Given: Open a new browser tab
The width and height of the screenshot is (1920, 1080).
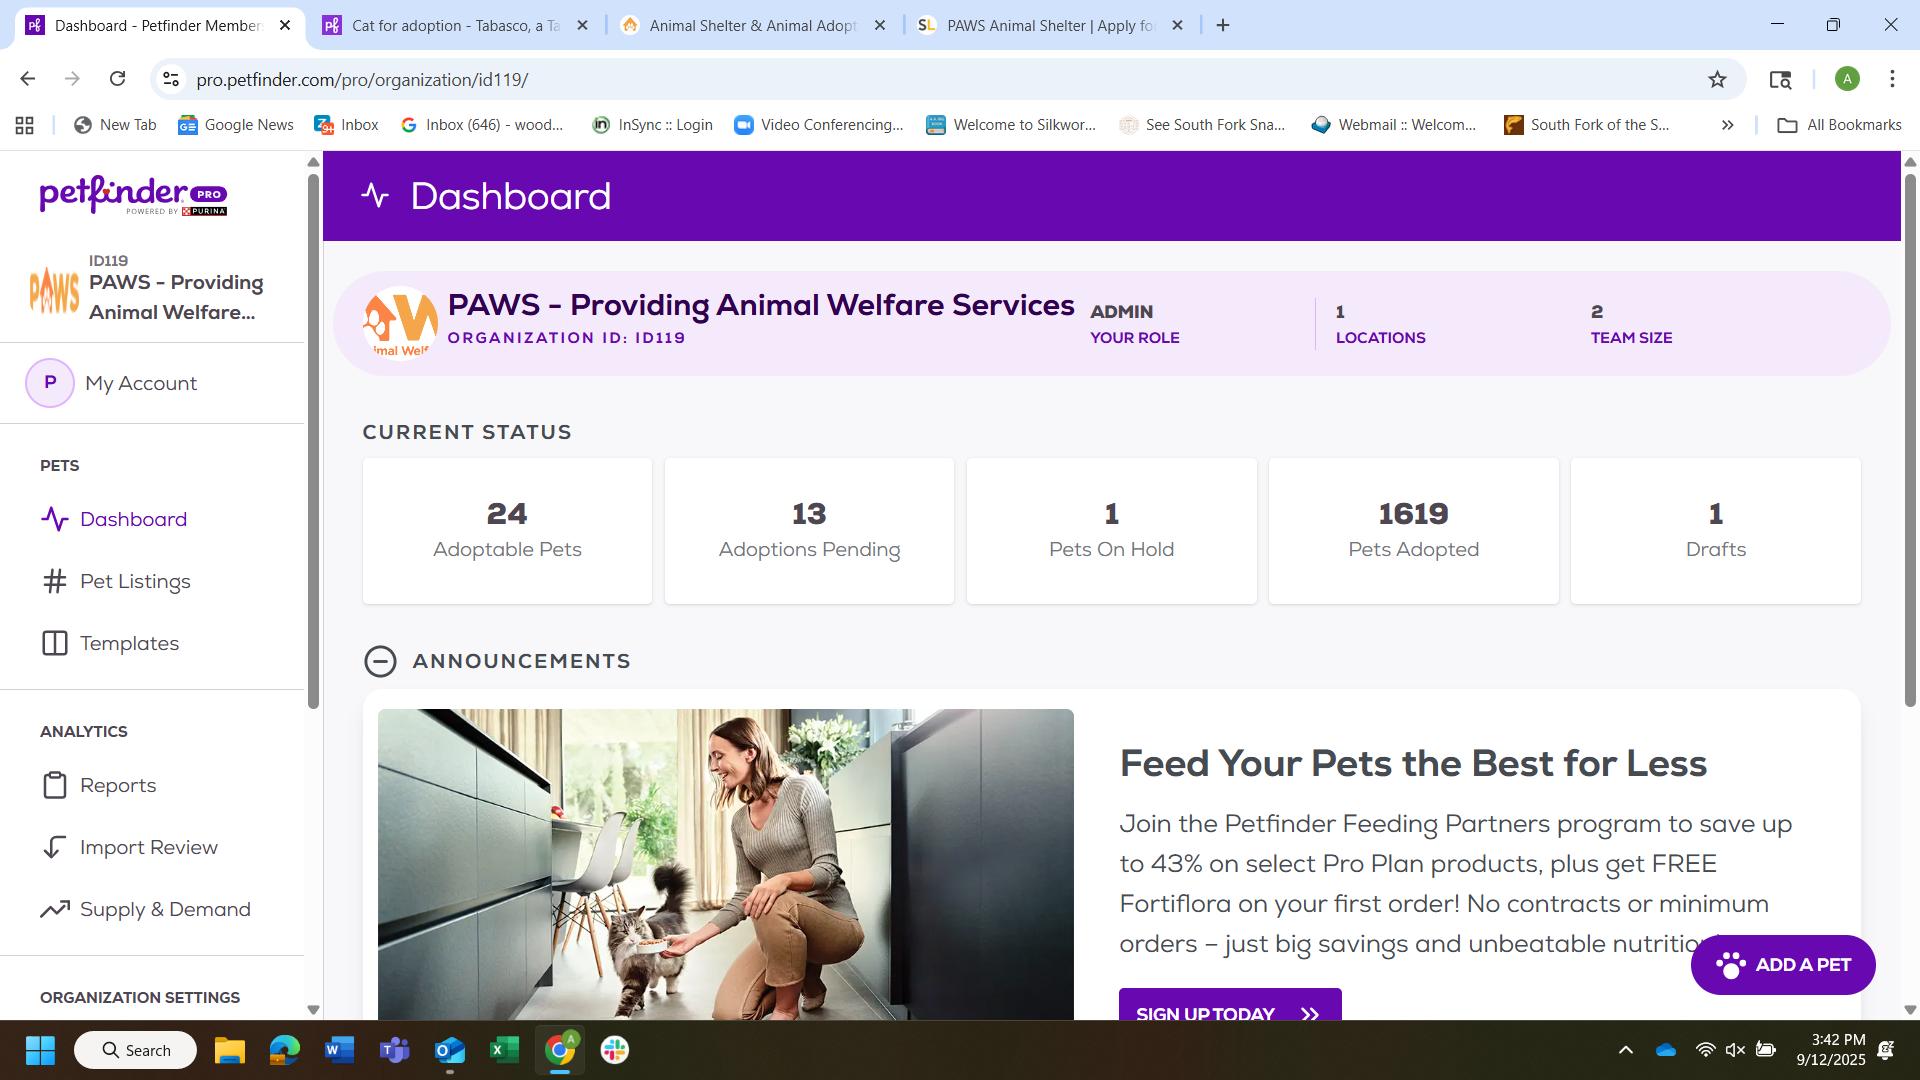Looking at the screenshot, I should click(1222, 25).
